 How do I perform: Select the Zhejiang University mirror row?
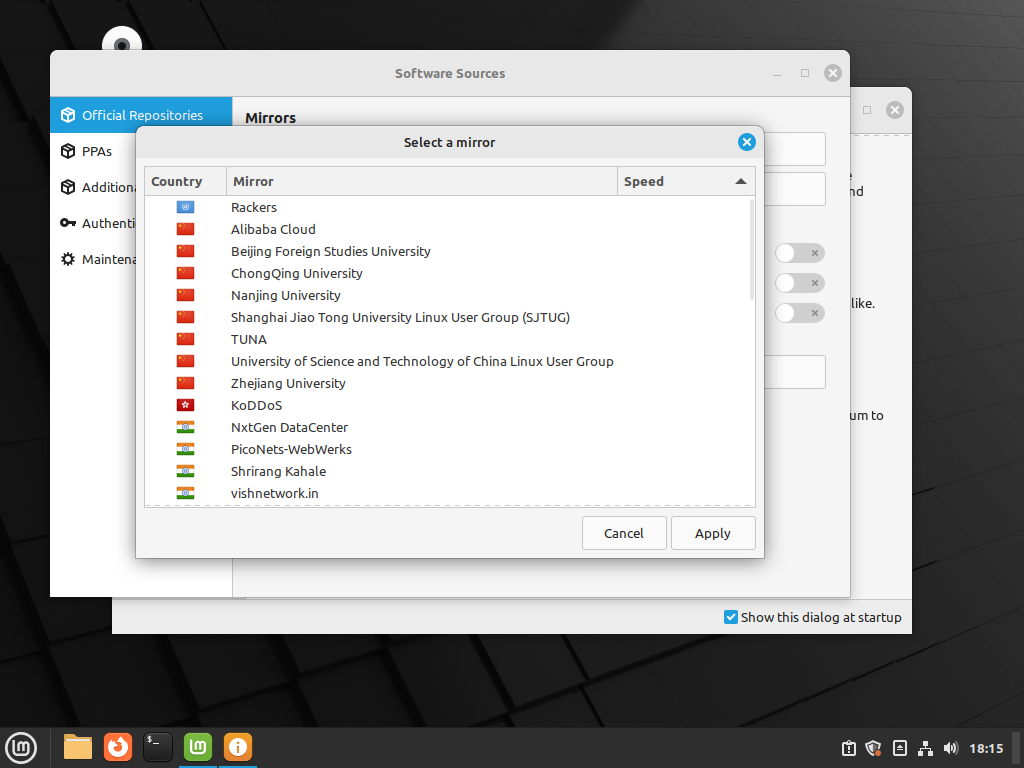(288, 383)
